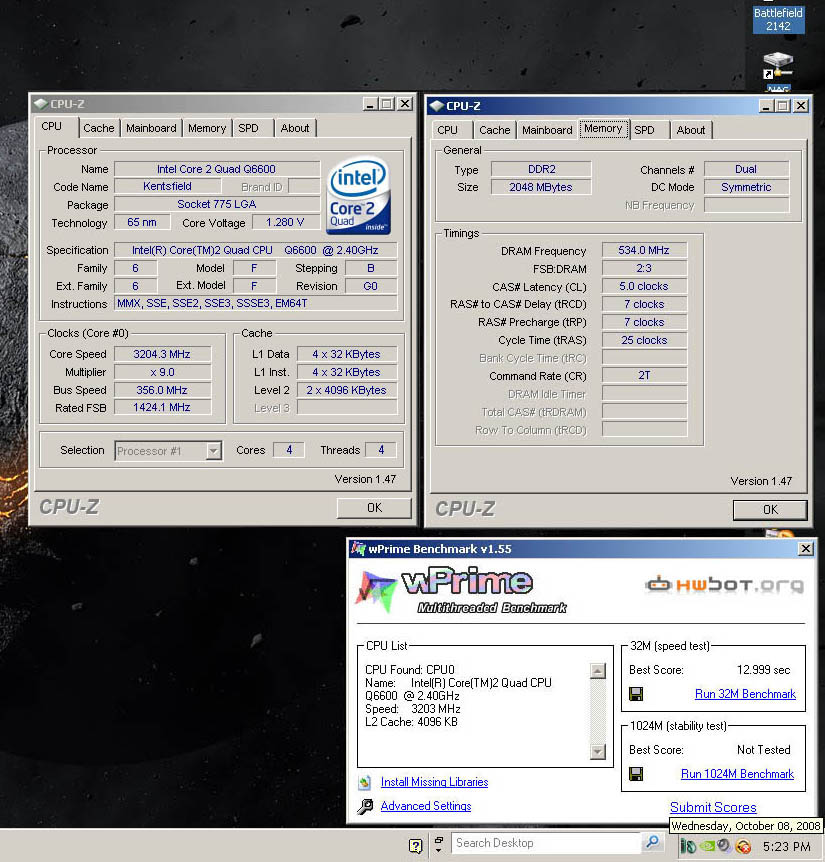Open Mainboard tab in left CPU-Z
825x862 pixels.
151,128
